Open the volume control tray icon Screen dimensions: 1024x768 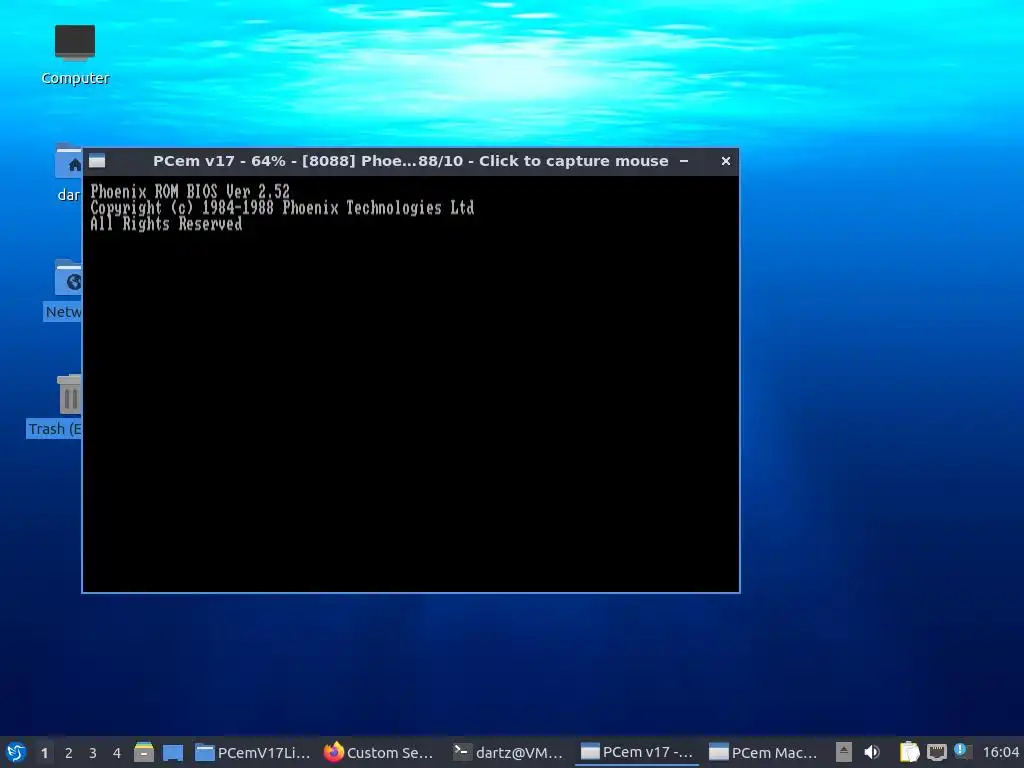872,752
